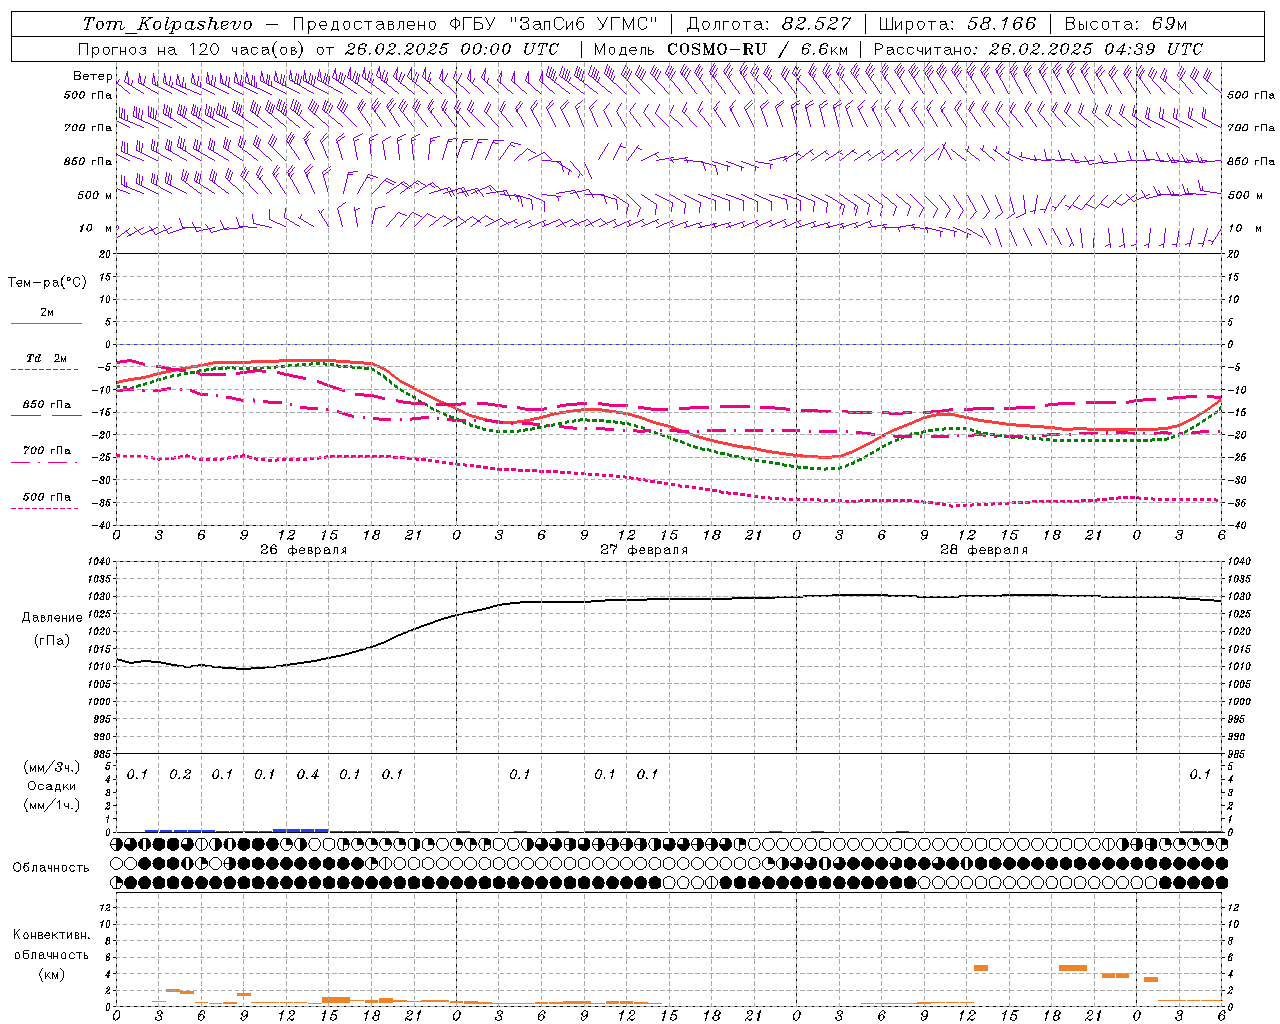Select the 'Предоставлено ФГБУ "ЗапСиб УГМС"' header text
The width and height of the screenshot is (1280, 1024).
(x=475, y=24)
